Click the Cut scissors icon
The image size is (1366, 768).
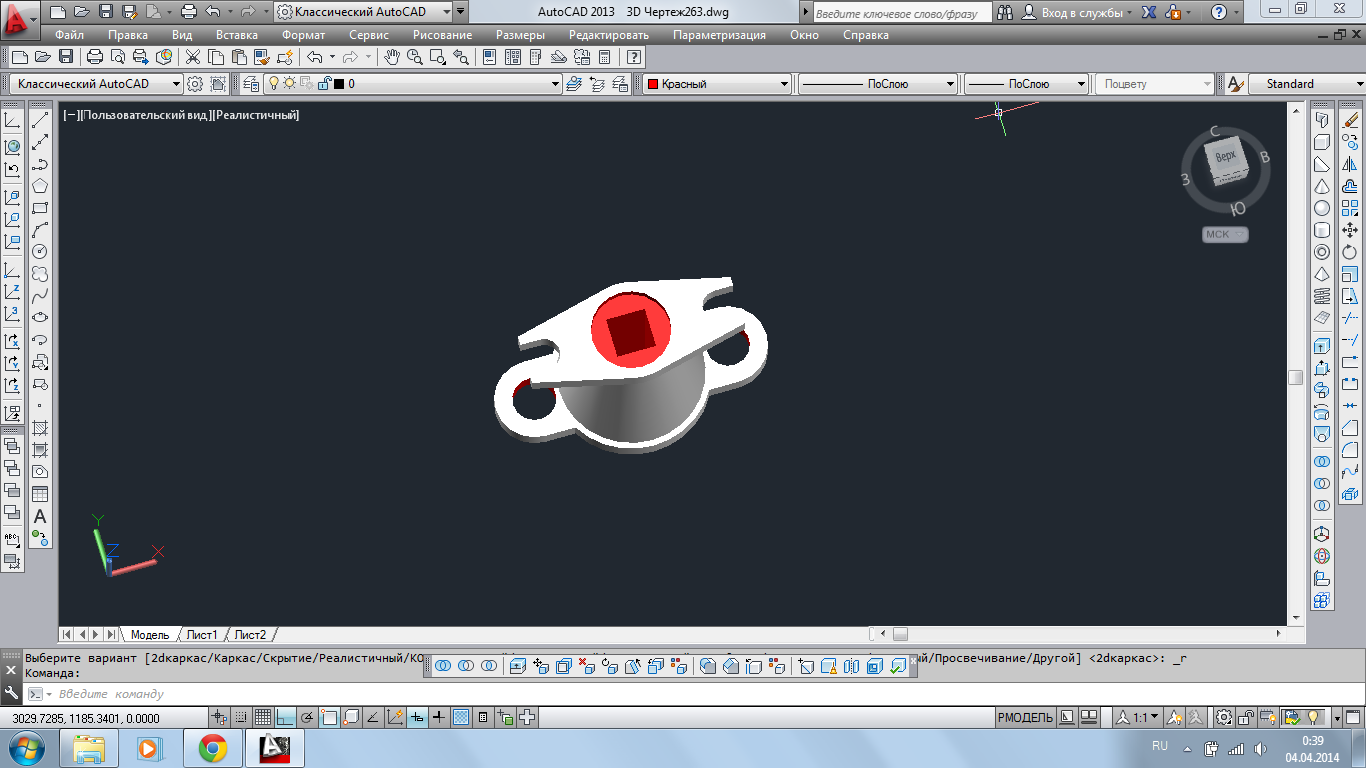click(193, 58)
